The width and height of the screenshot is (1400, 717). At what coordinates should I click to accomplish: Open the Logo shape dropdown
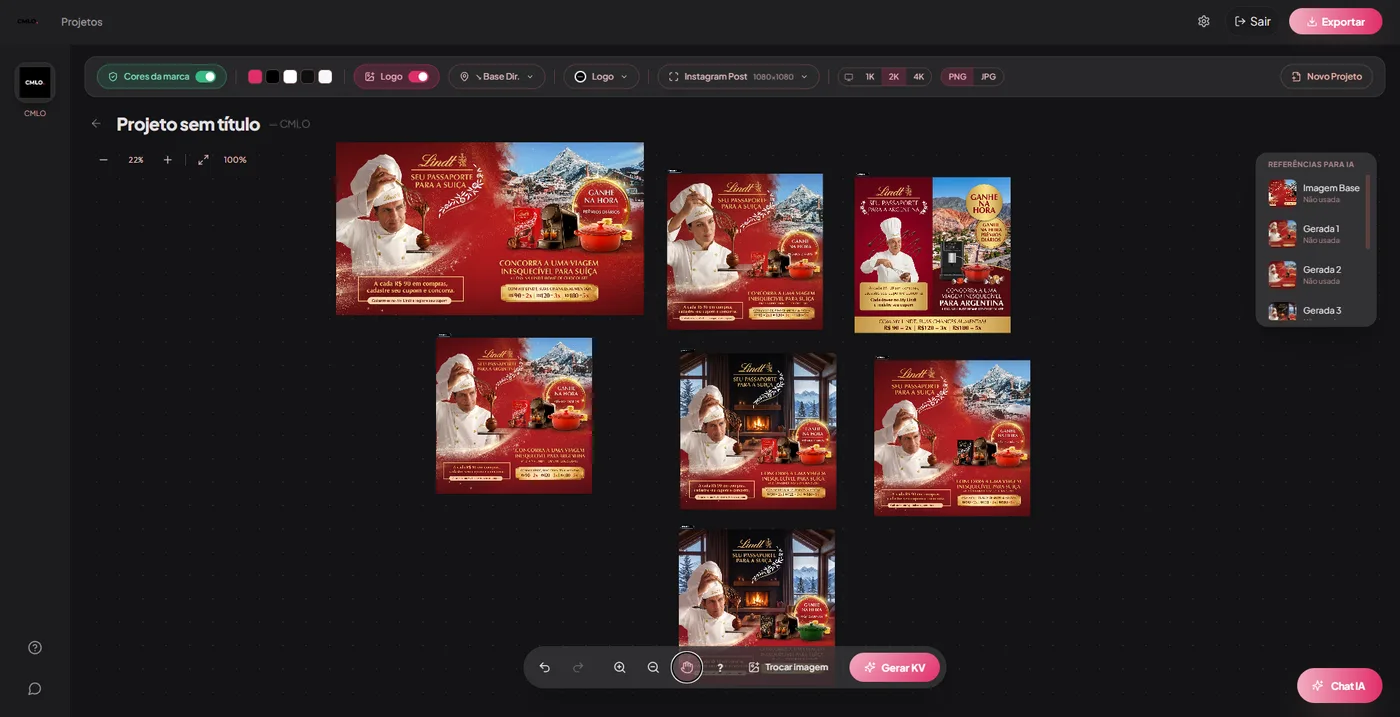click(601, 77)
